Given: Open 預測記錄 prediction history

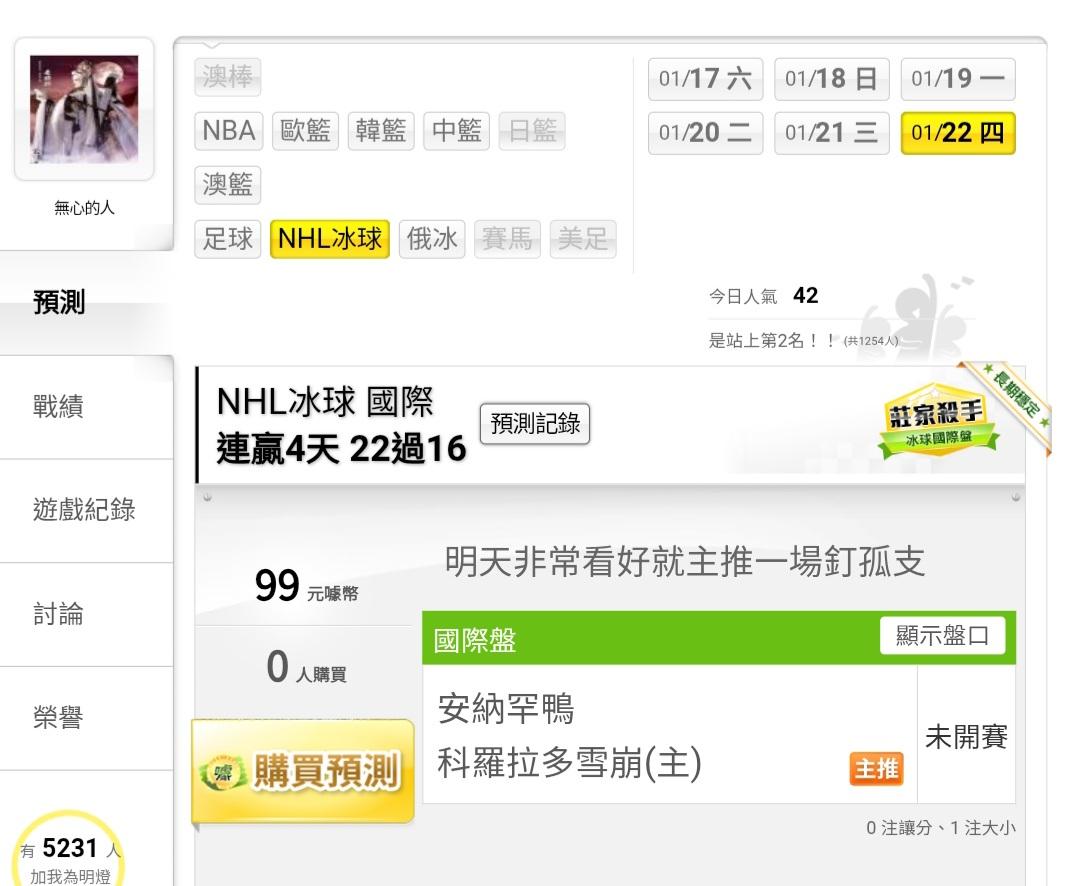Looking at the screenshot, I should [535, 423].
